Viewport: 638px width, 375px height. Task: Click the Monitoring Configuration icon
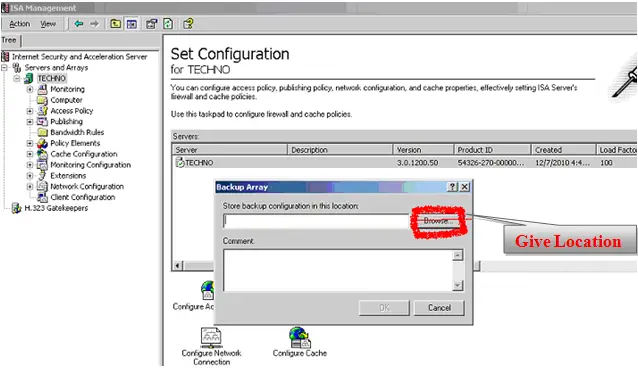[x=42, y=165]
